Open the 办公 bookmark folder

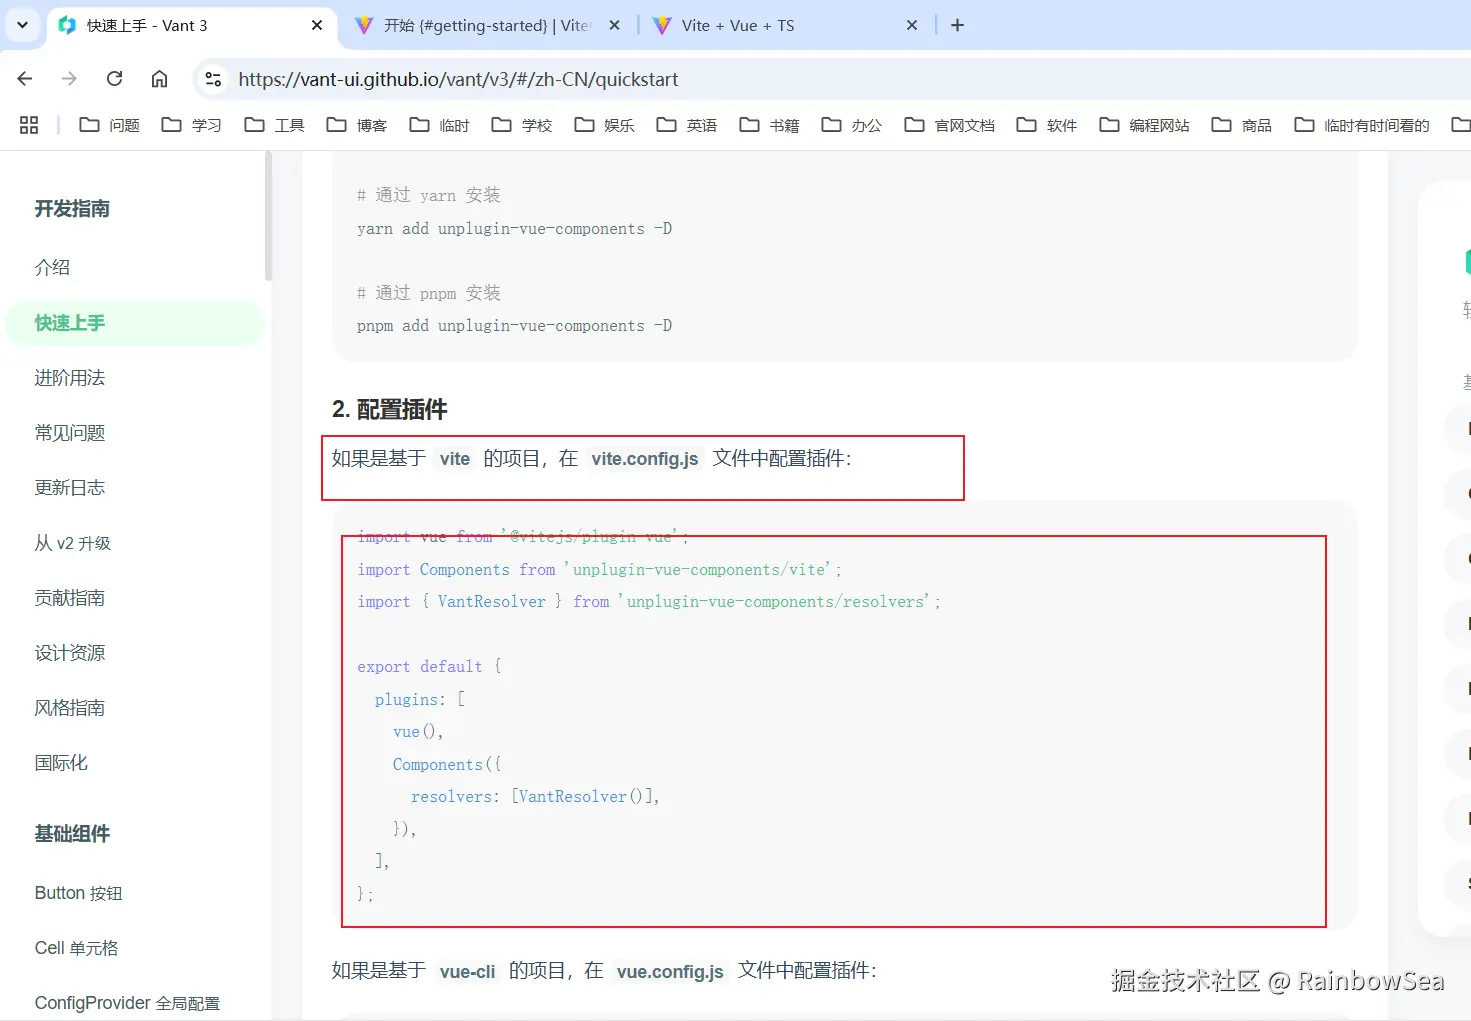852,125
